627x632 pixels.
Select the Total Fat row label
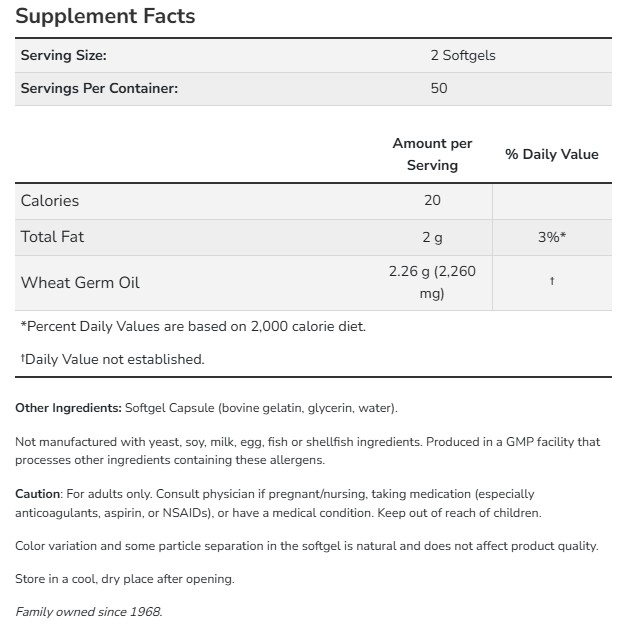coord(53,237)
